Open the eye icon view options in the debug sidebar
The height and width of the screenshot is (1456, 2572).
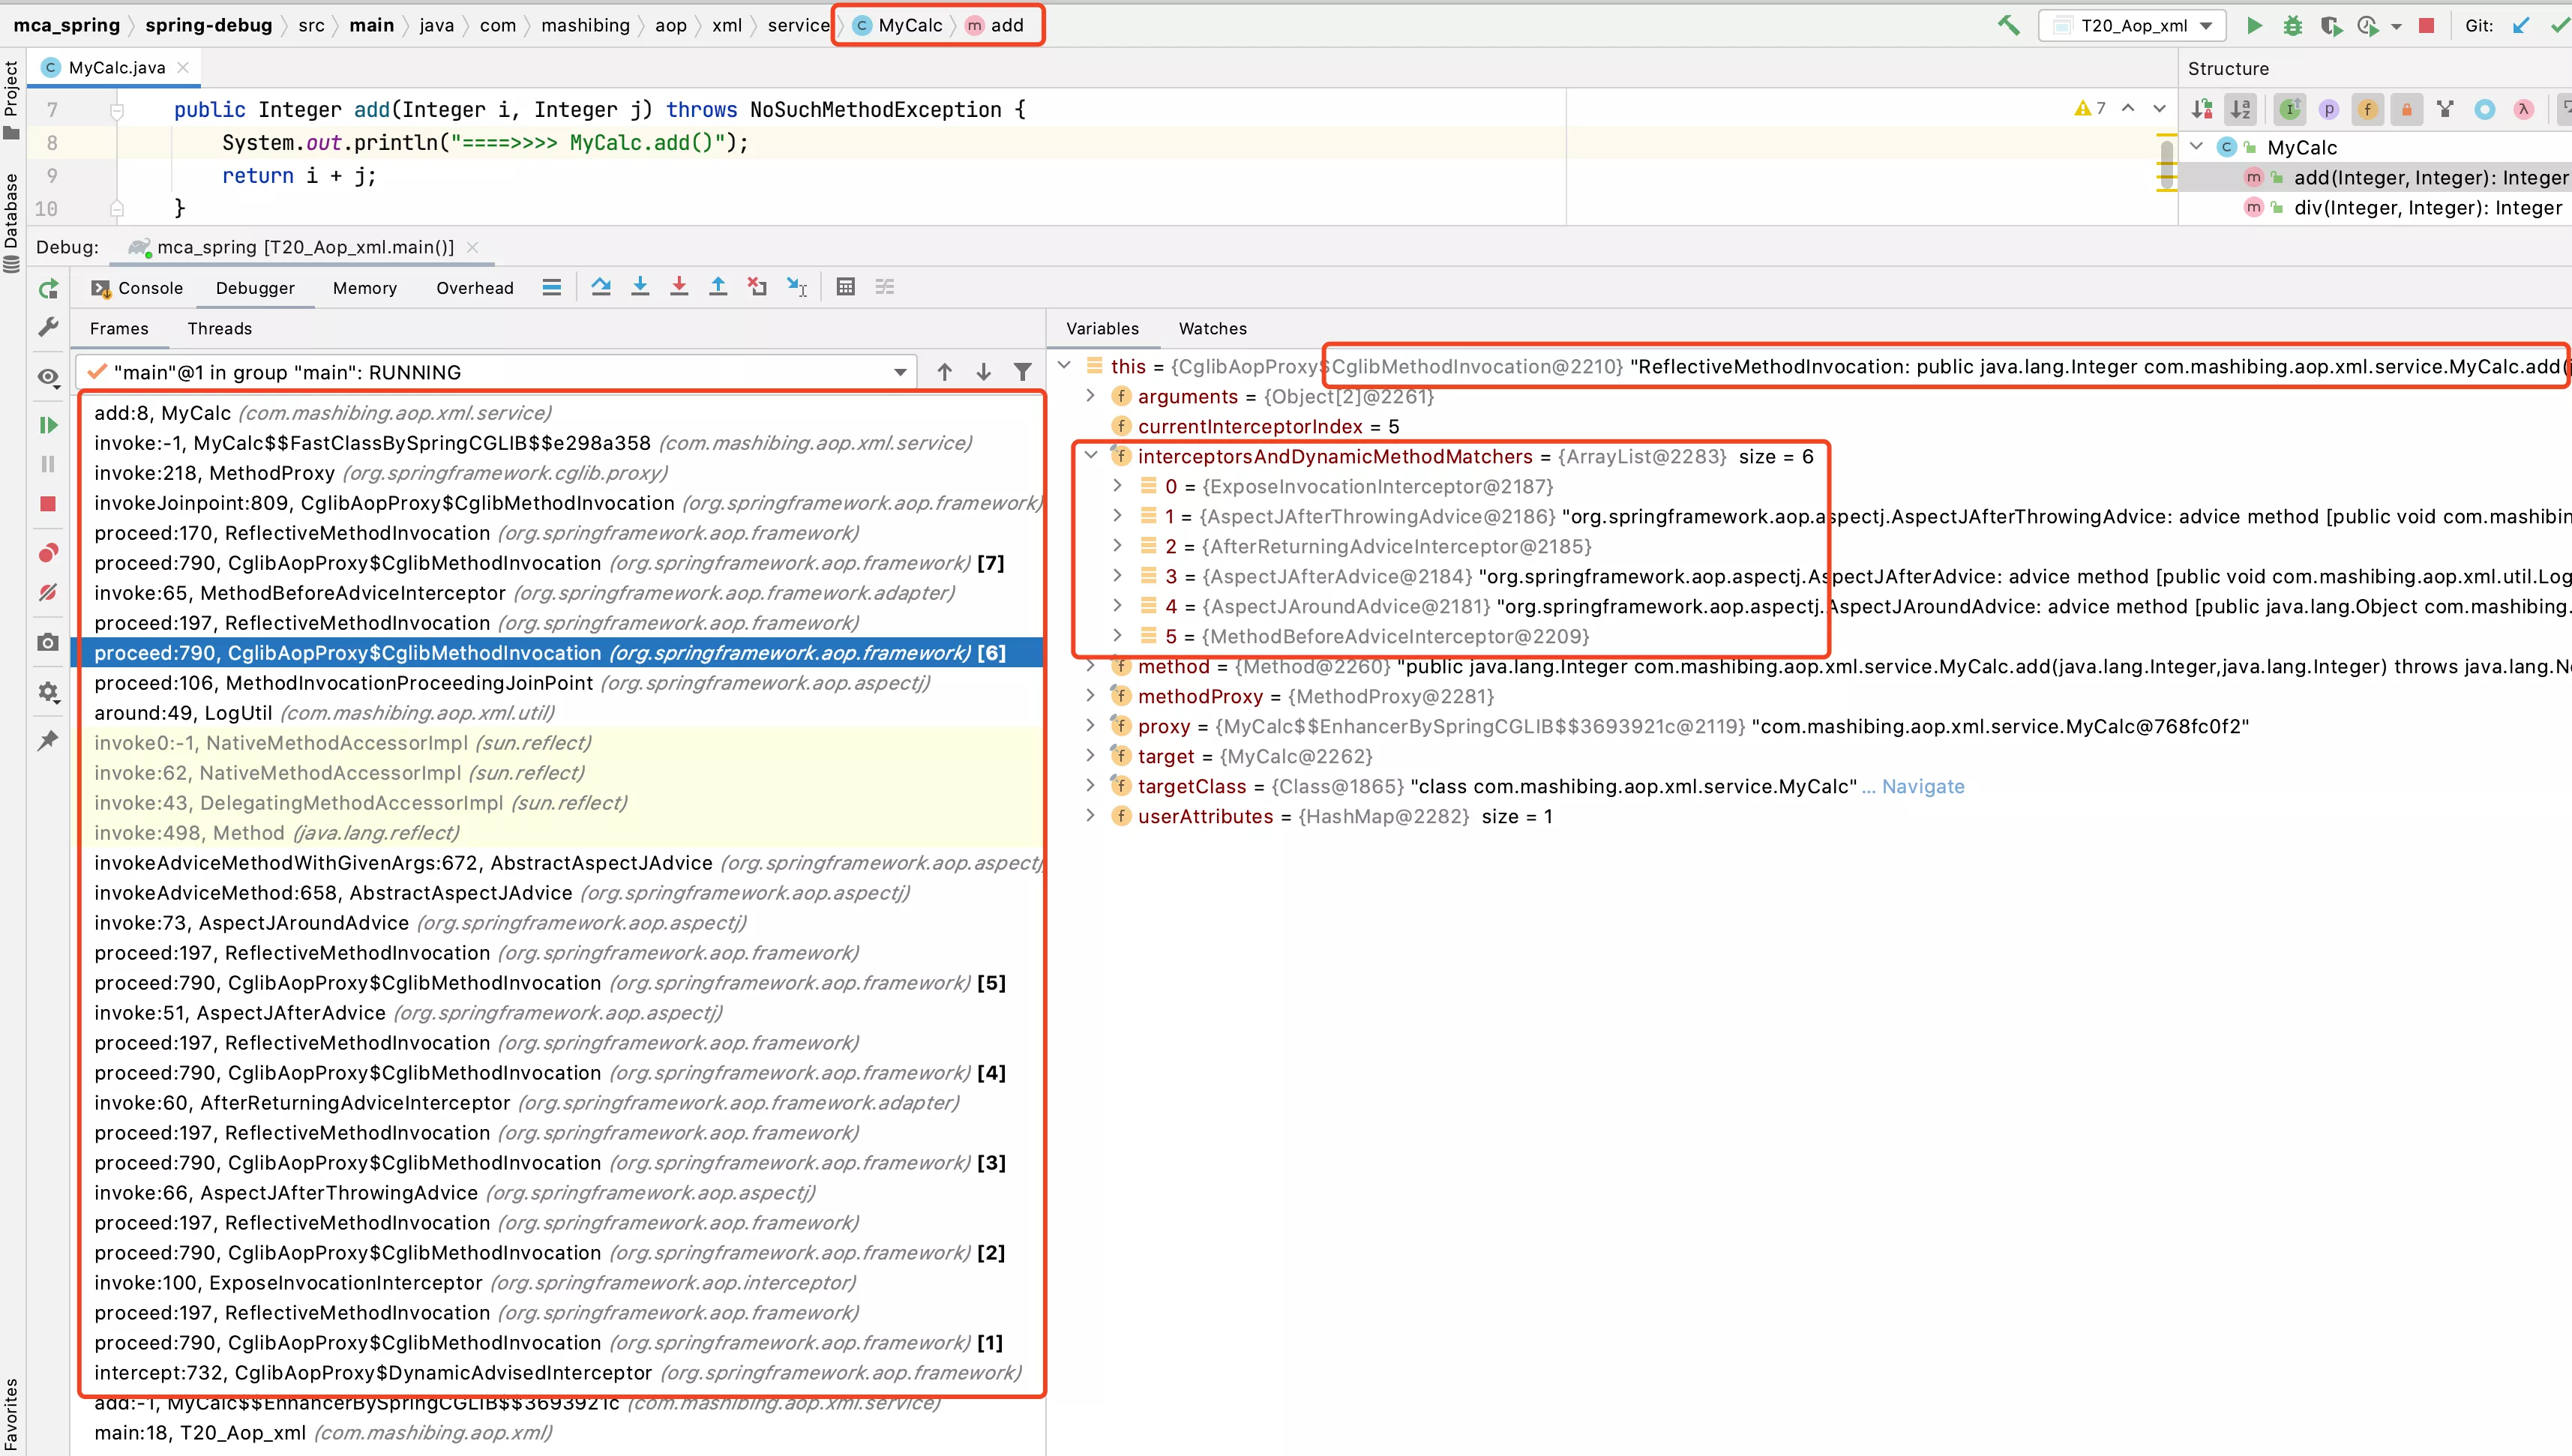pyautogui.click(x=47, y=377)
